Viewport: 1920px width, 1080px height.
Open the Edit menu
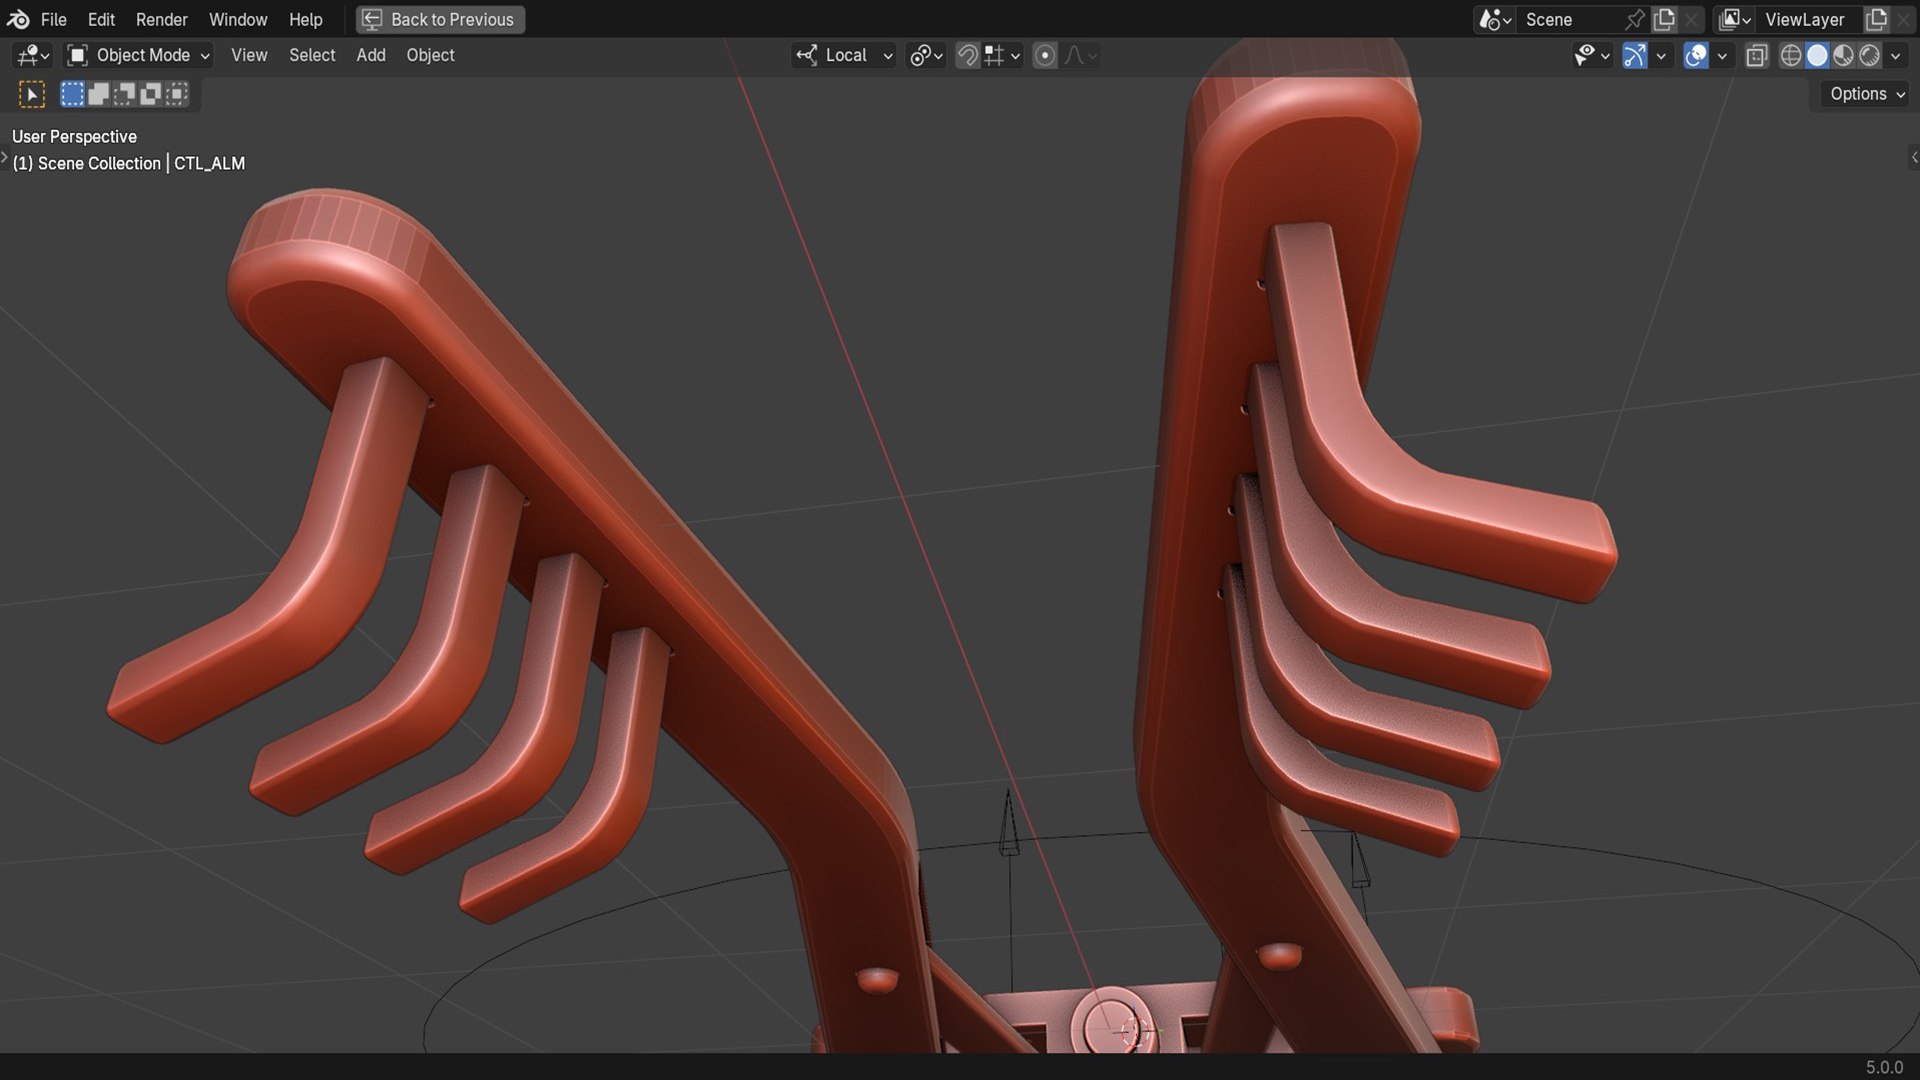coord(101,19)
